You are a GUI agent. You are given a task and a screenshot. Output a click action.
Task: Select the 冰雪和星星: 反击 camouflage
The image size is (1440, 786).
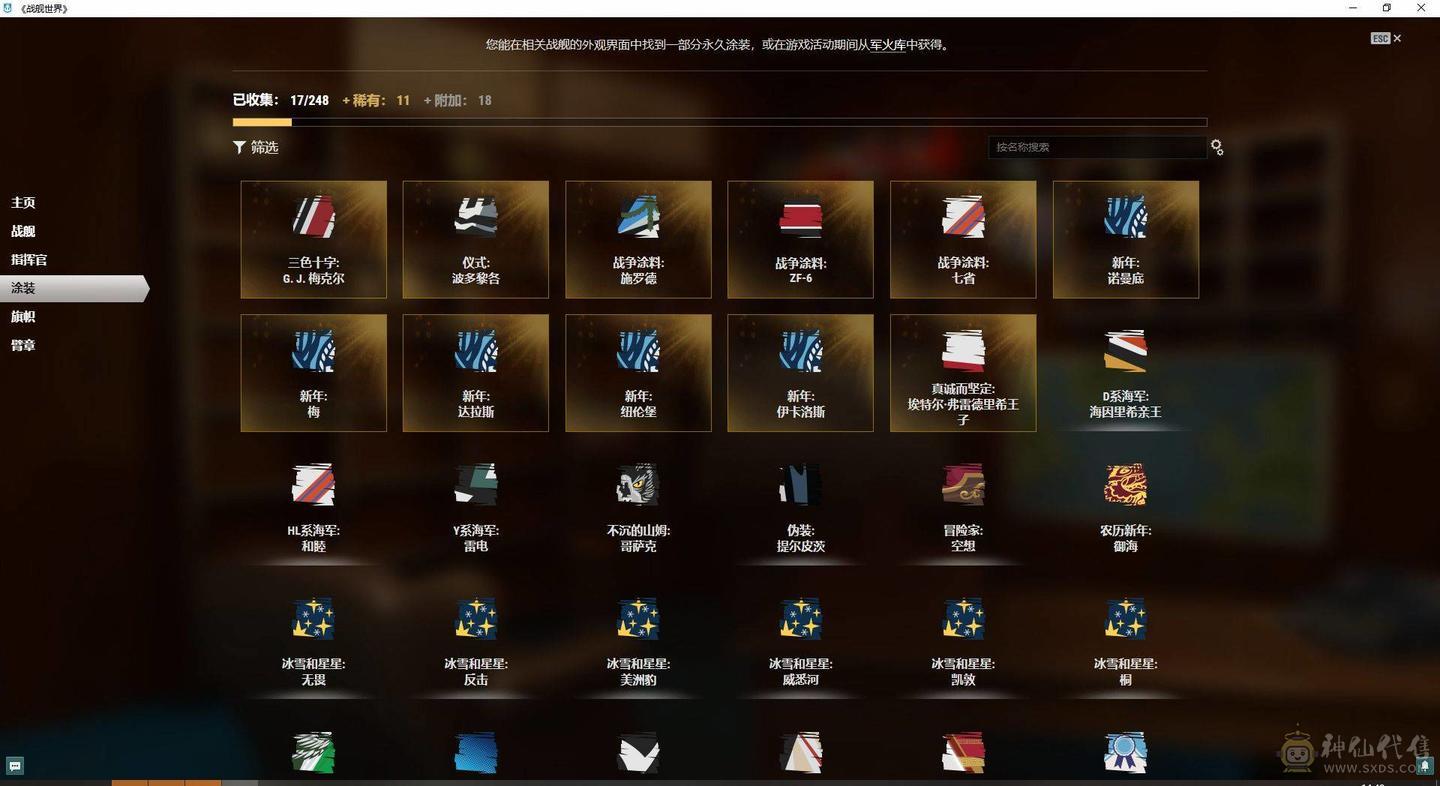click(476, 641)
